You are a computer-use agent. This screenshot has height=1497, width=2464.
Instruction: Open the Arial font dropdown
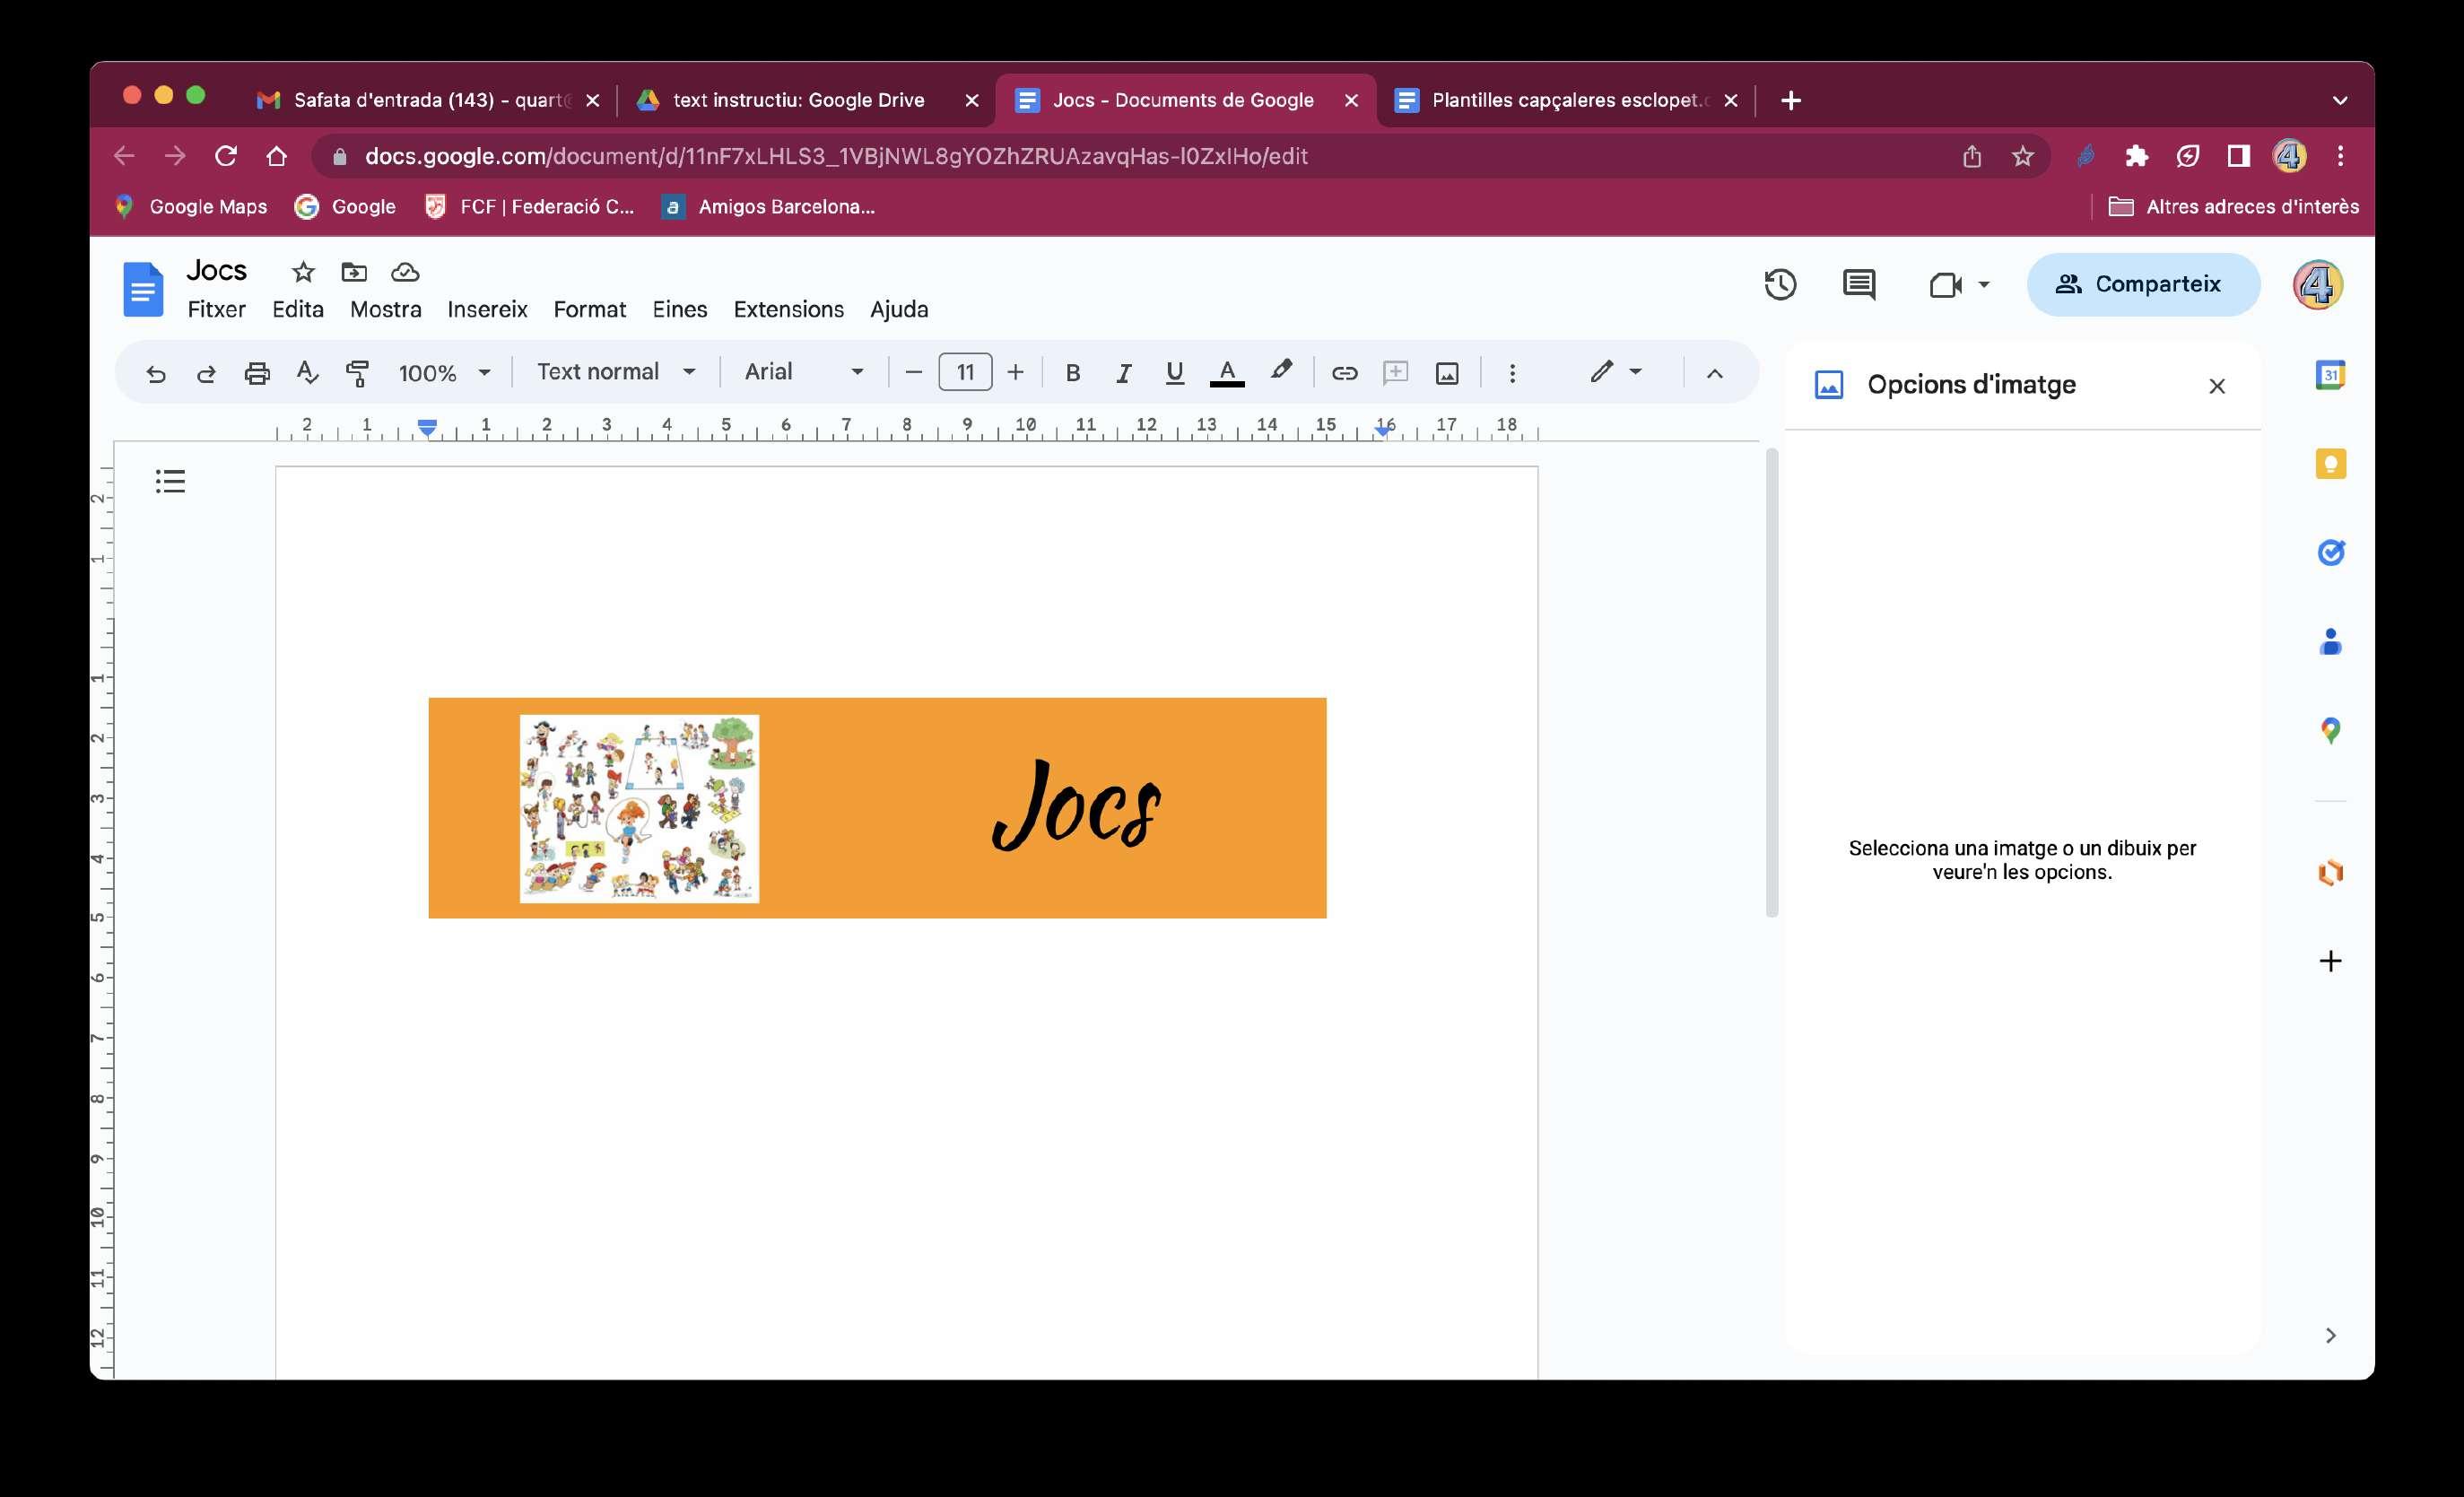pyautogui.click(x=803, y=372)
